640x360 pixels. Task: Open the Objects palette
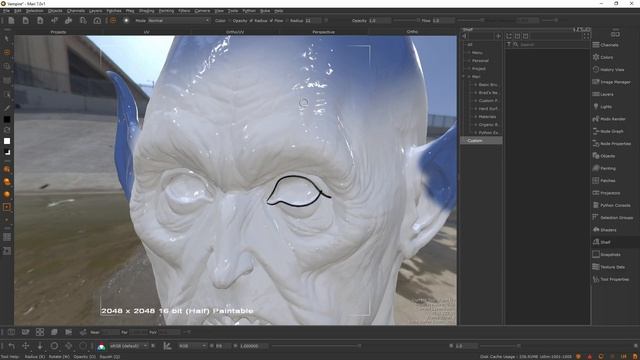(604, 156)
